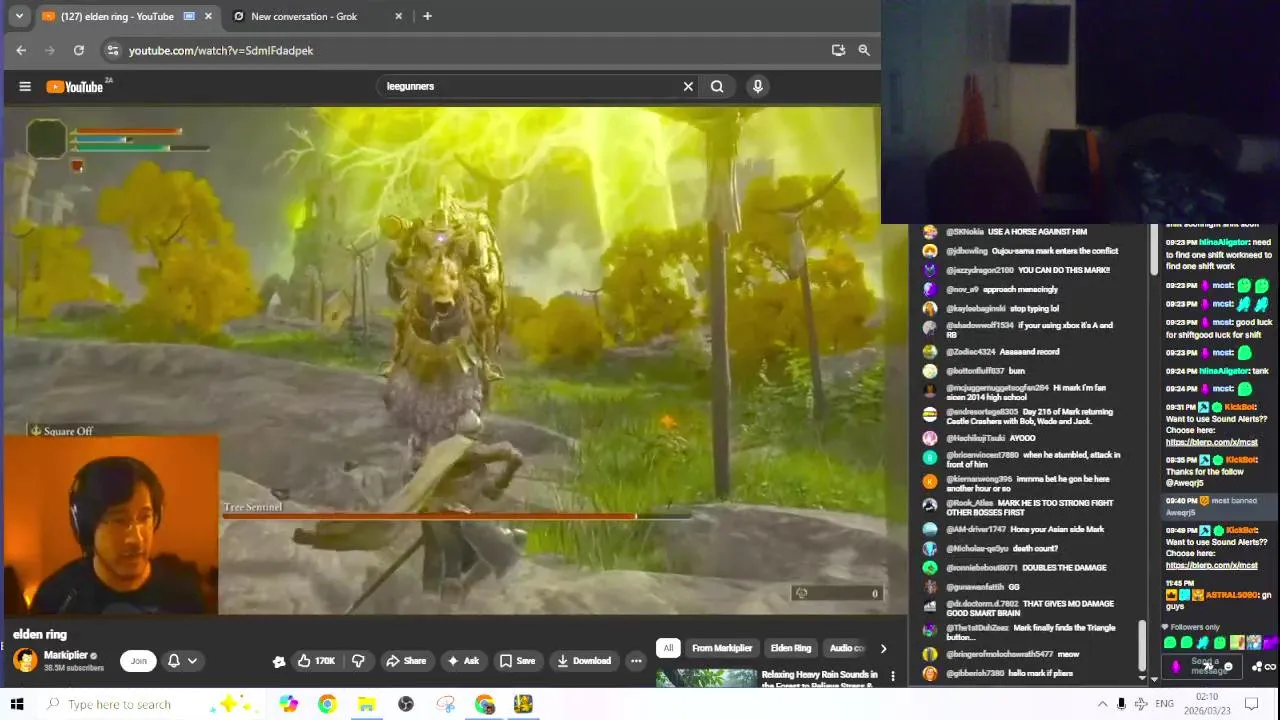Select the Elden Ring chip
1280x720 pixels.
[x=791, y=648]
